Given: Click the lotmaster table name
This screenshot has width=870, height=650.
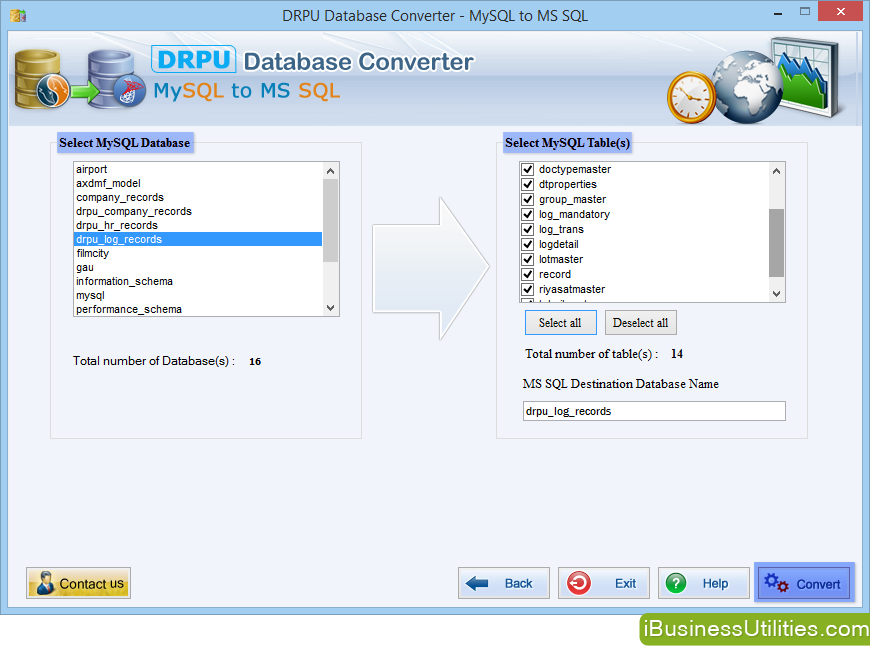Looking at the screenshot, I should click(561, 259).
